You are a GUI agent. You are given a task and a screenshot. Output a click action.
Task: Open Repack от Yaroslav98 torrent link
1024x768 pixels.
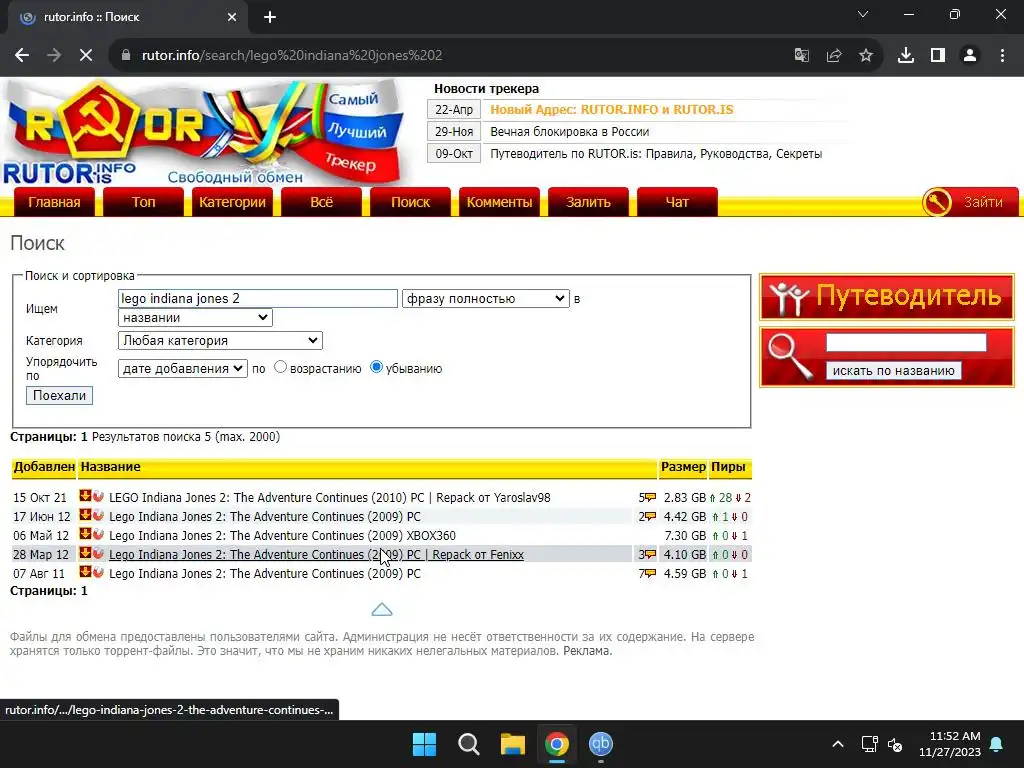330,498
